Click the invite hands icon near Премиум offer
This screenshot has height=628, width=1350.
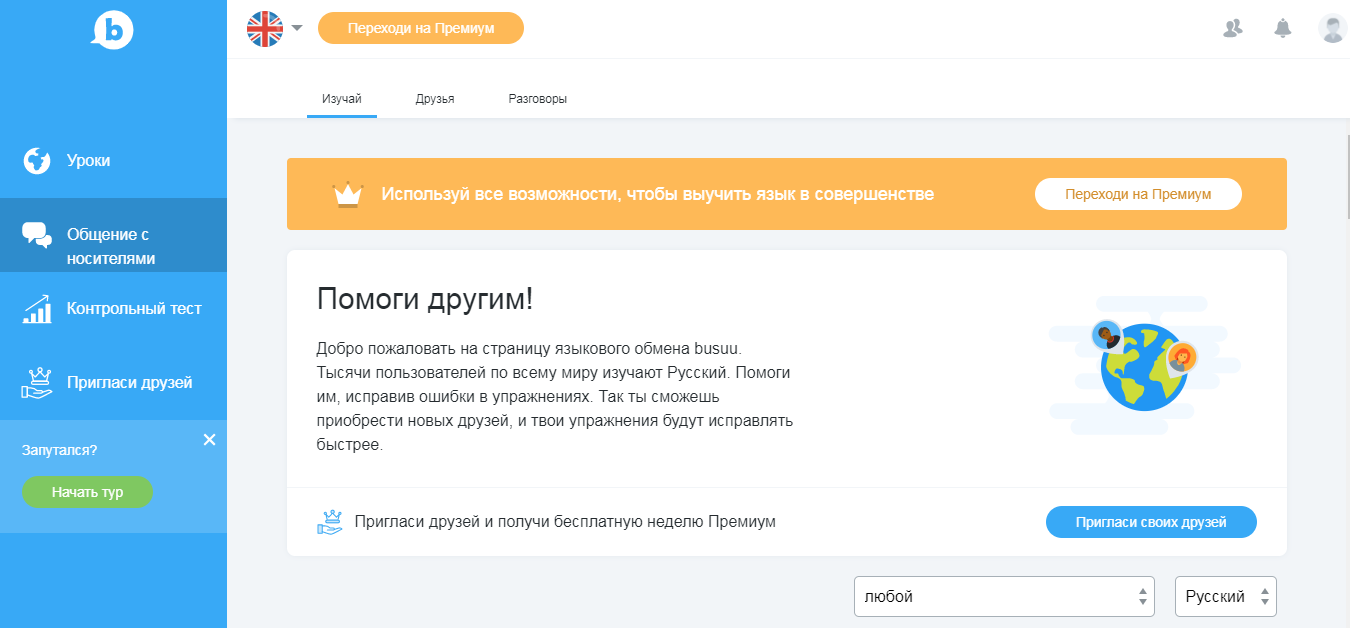point(332,520)
